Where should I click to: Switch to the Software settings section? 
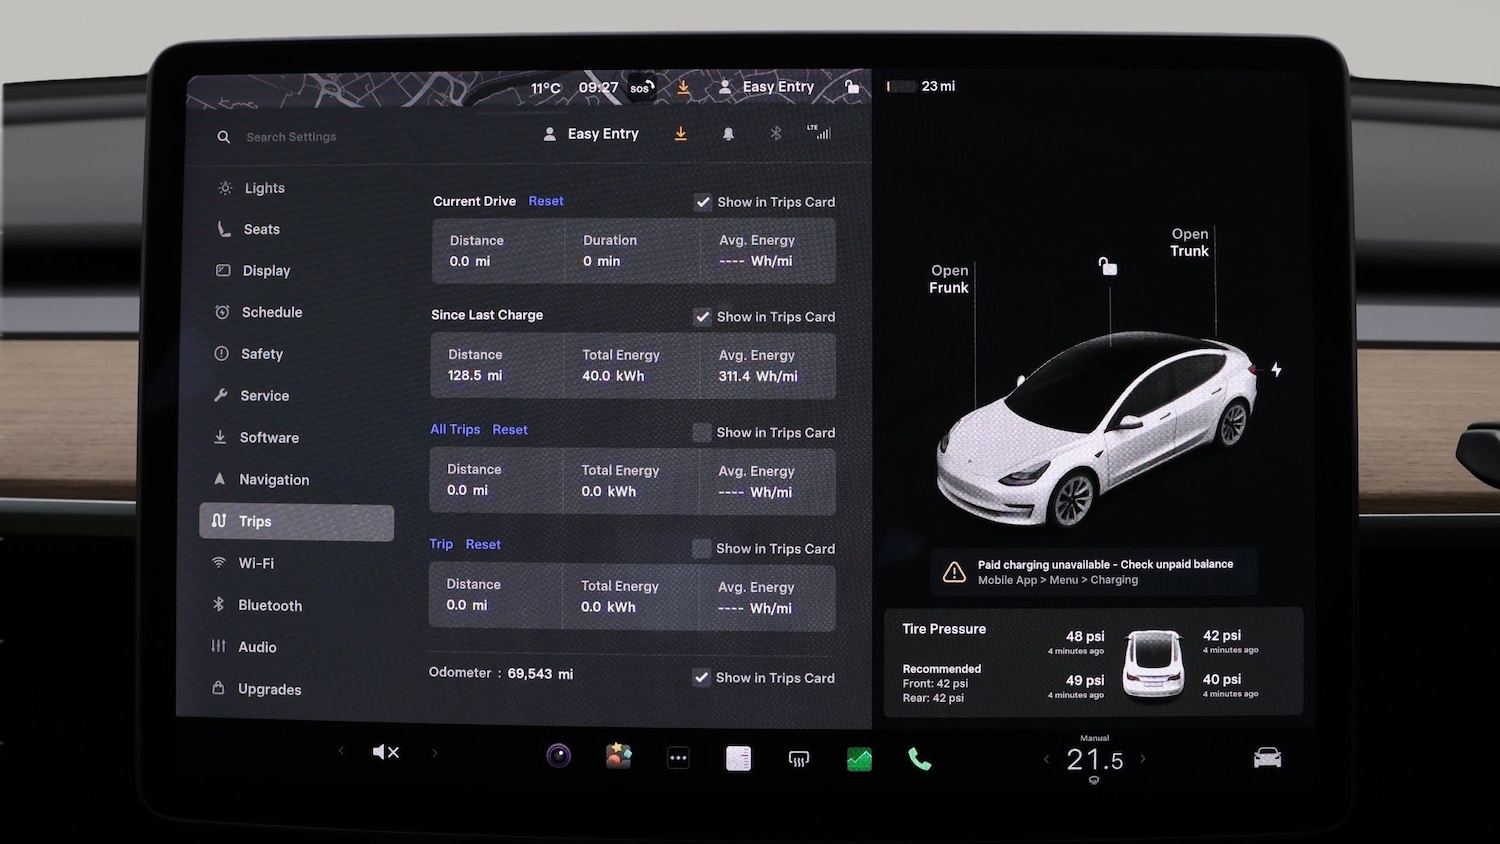269,437
